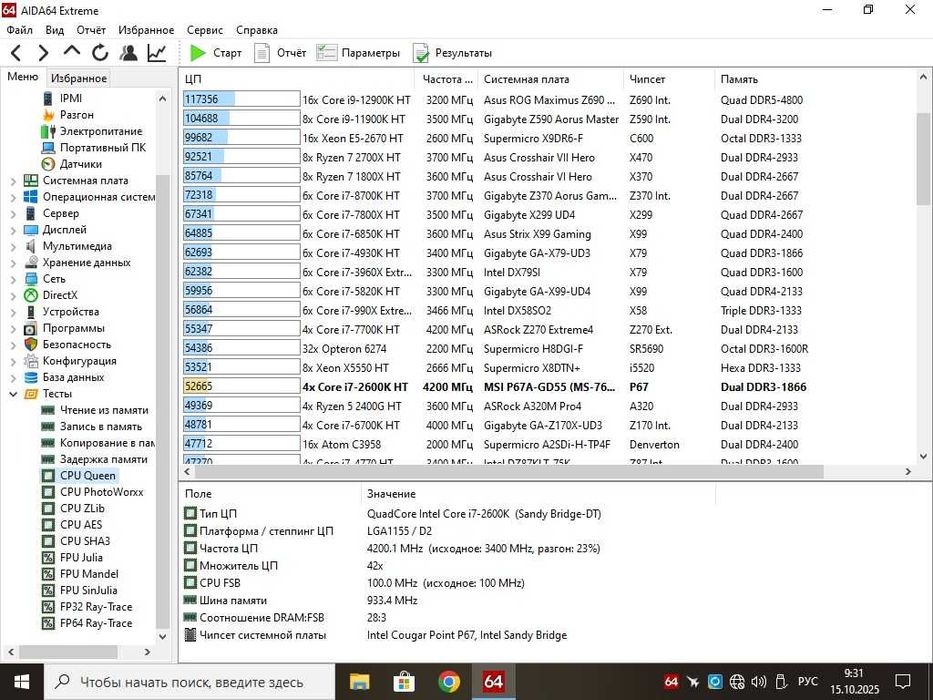This screenshot has width=933, height=700.
Task: Sort by the Чипсет column header
Action: 668,79
